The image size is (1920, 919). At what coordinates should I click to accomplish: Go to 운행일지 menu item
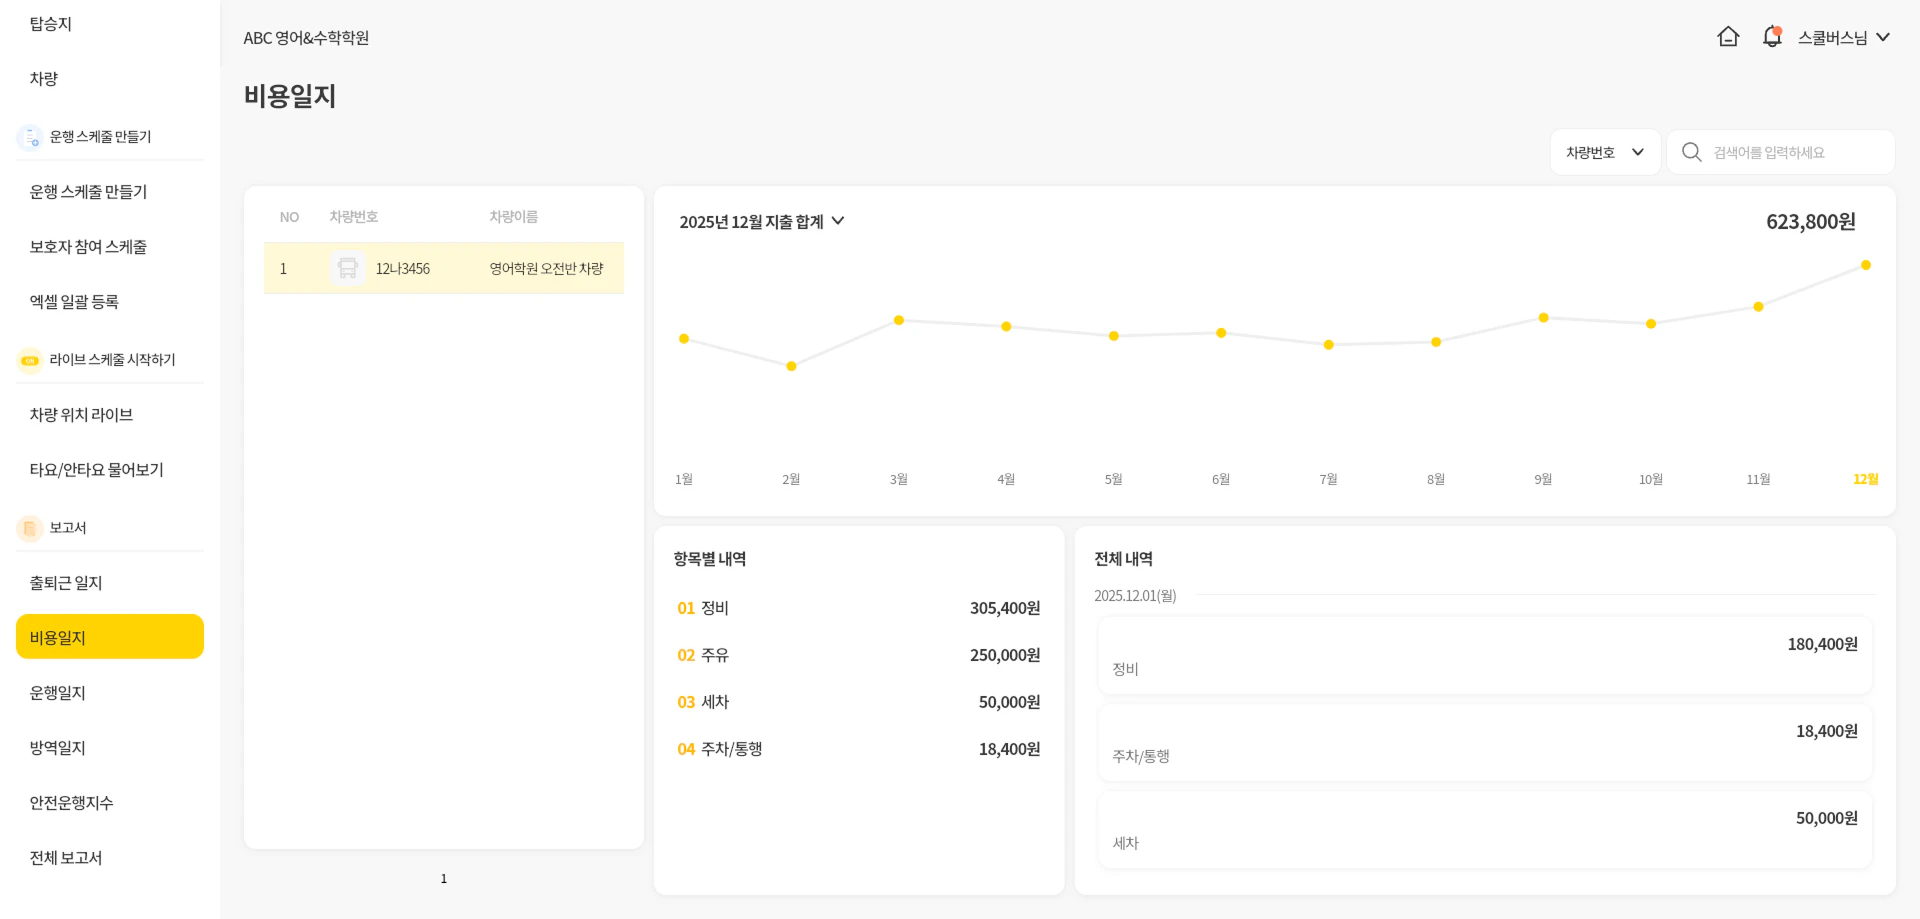coord(58,693)
